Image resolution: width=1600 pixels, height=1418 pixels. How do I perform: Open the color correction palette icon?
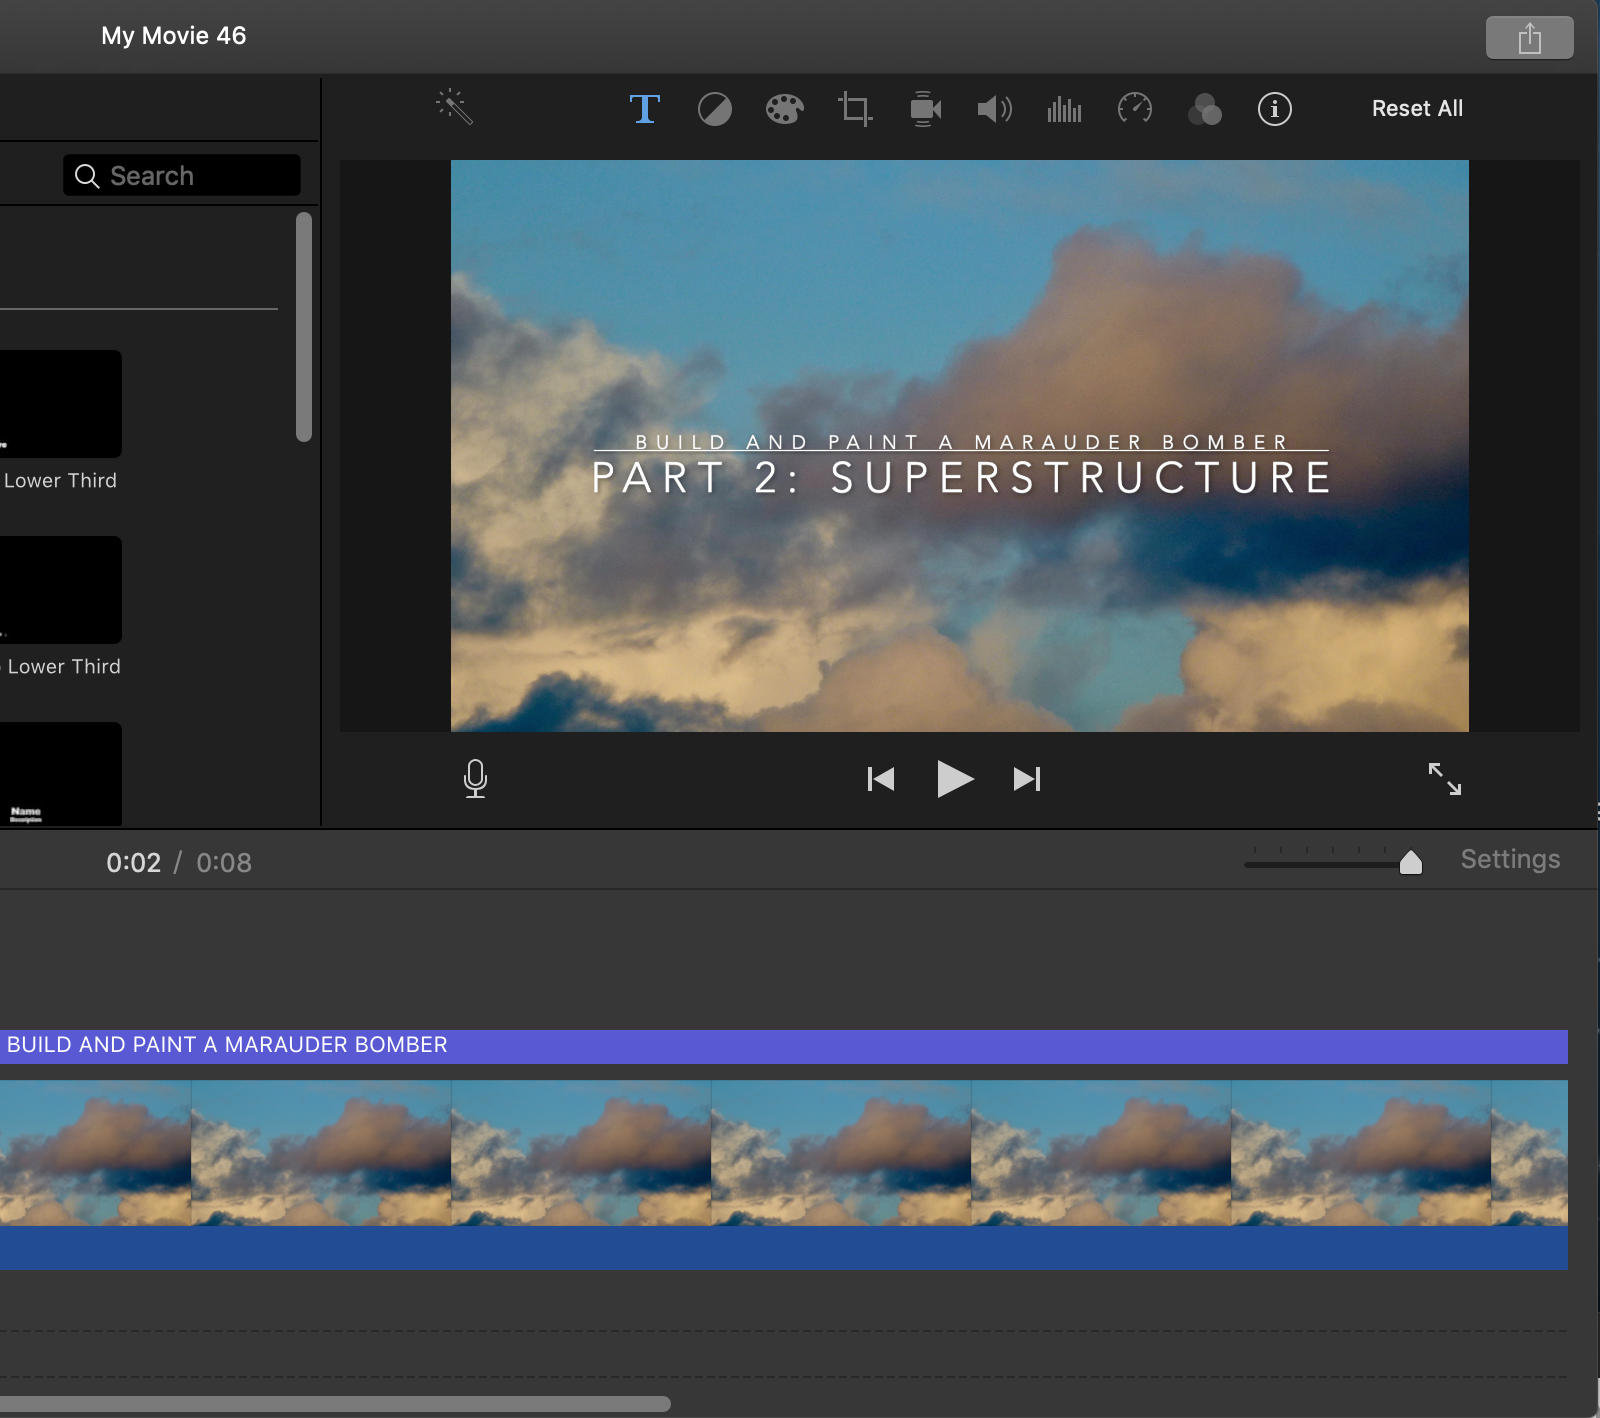click(x=785, y=109)
